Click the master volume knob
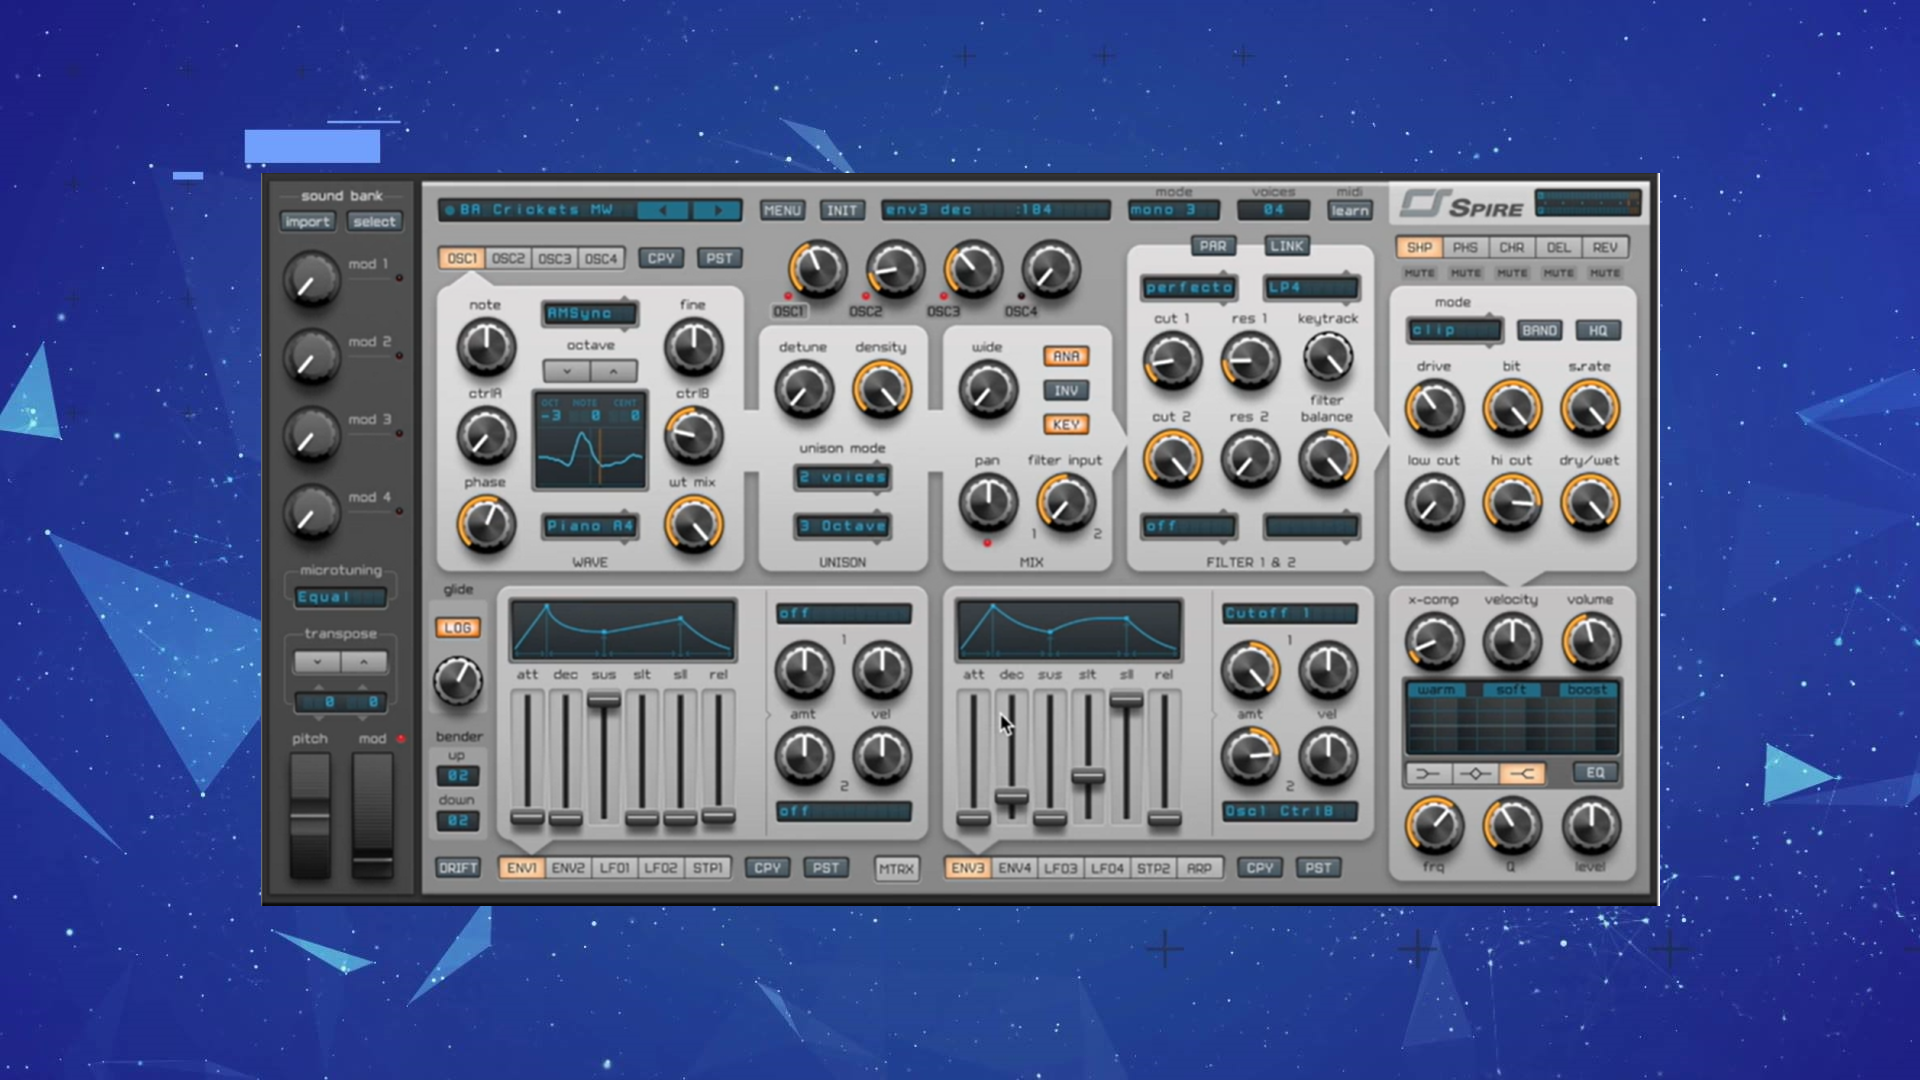The image size is (1920, 1080). tap(1590, 642)
